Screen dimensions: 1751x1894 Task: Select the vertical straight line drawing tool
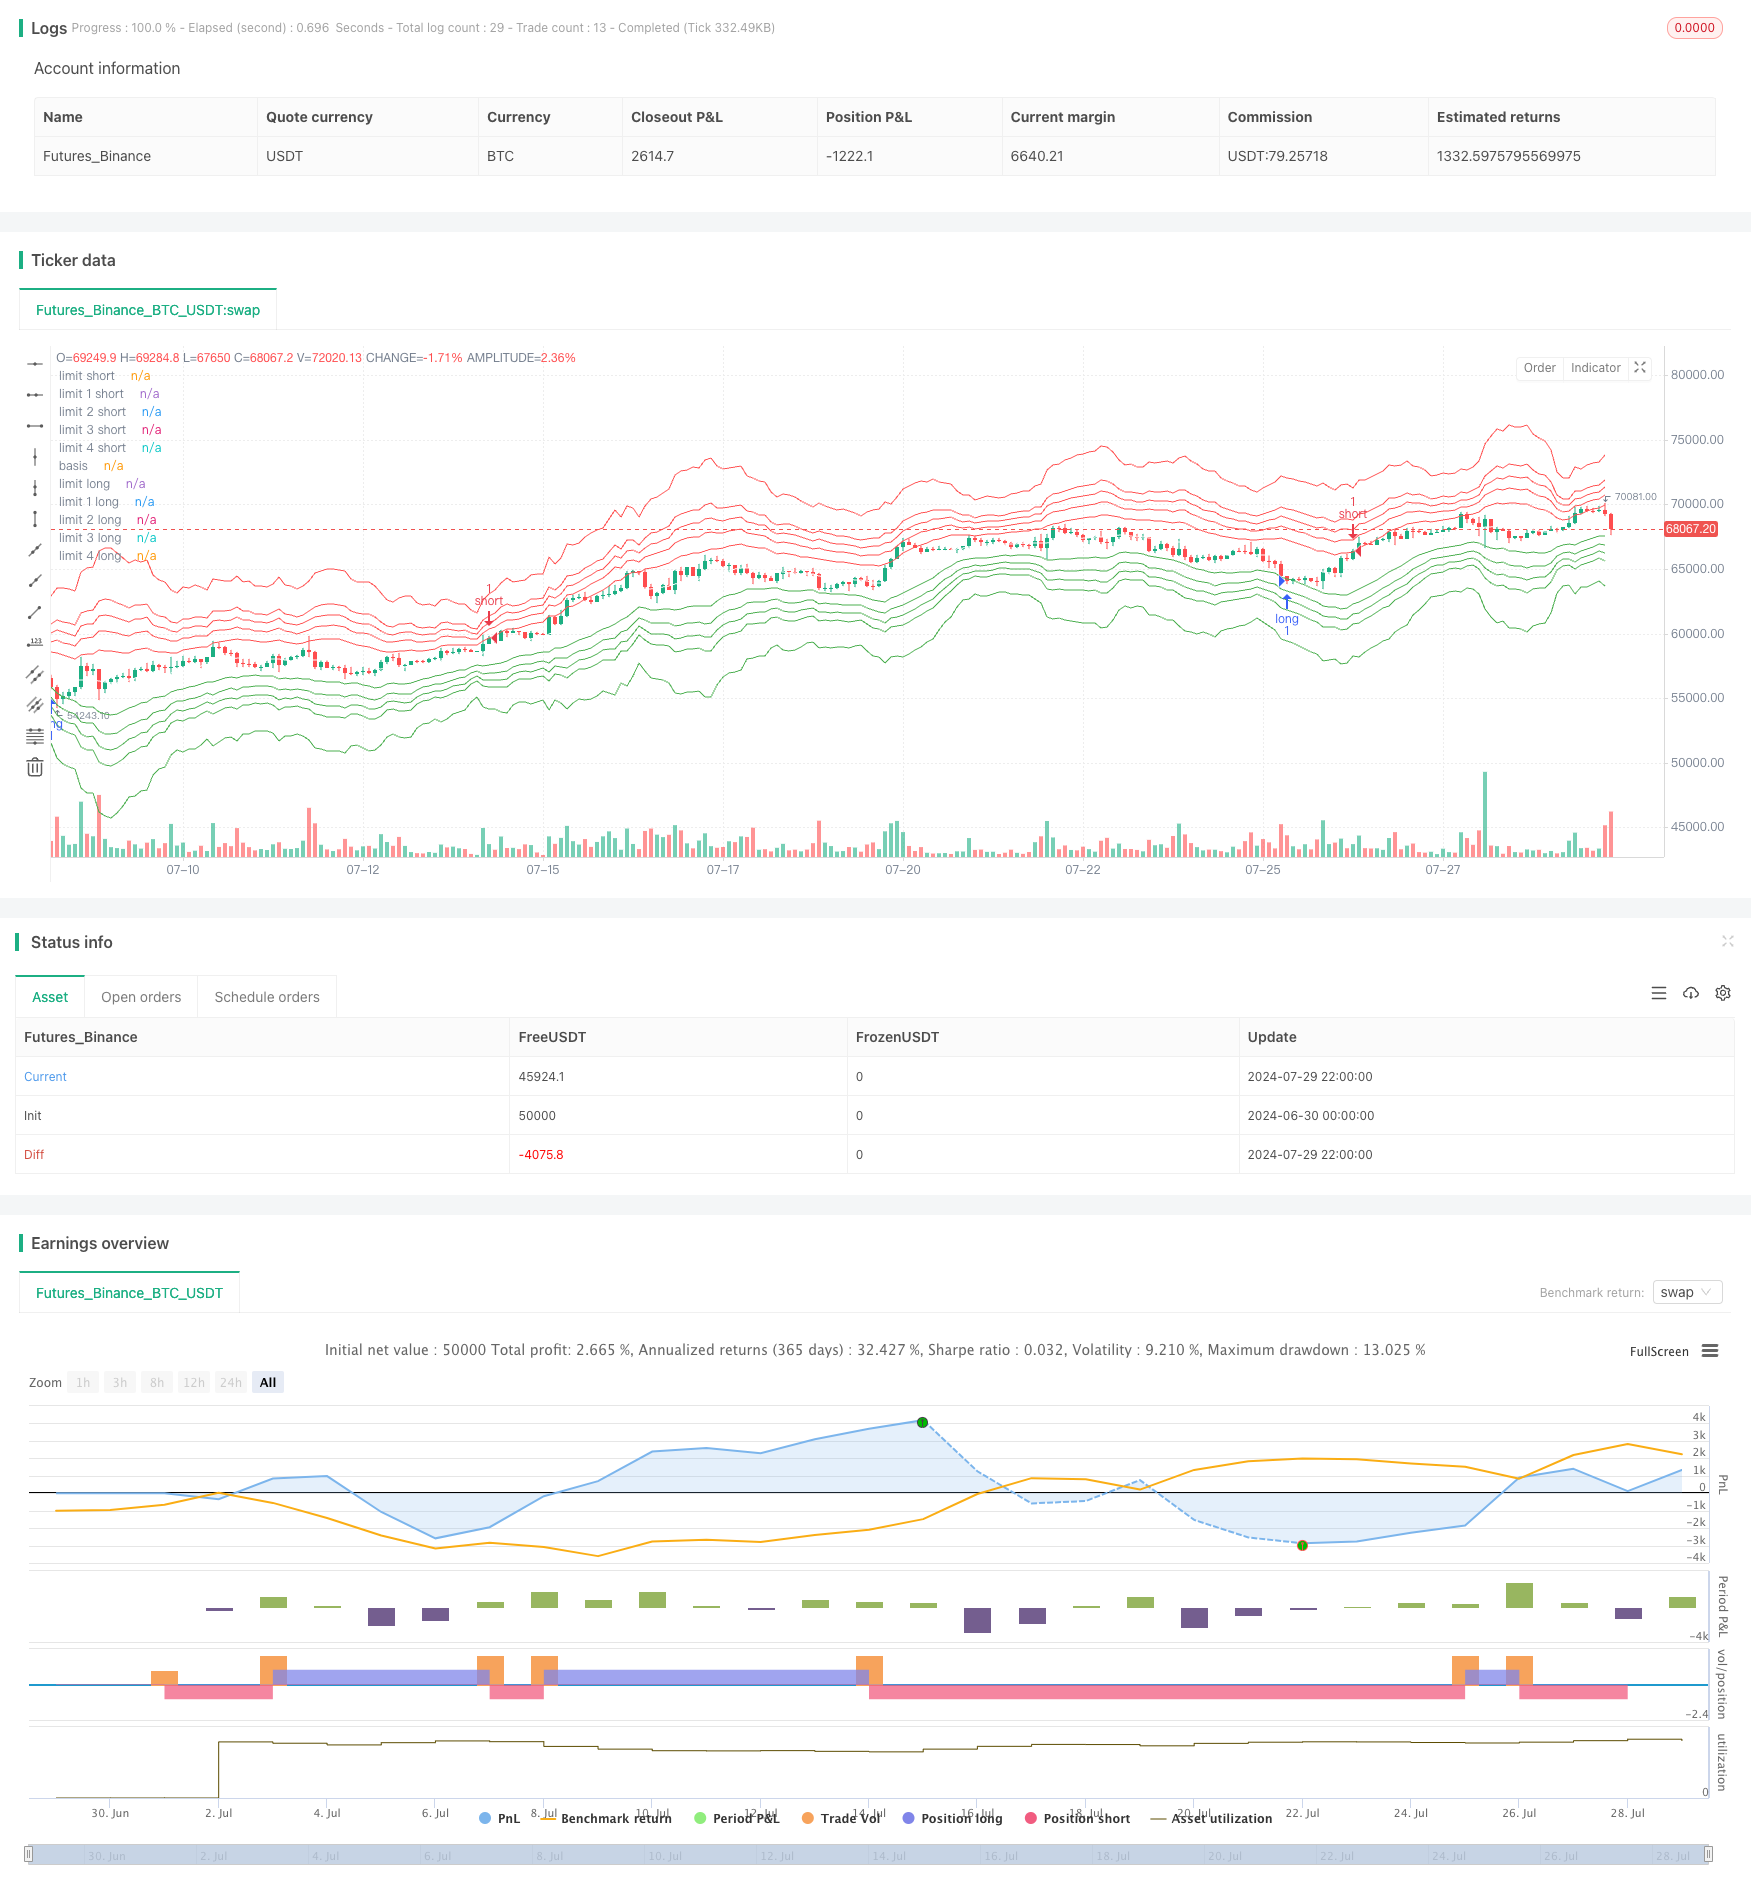coord(35,457)
